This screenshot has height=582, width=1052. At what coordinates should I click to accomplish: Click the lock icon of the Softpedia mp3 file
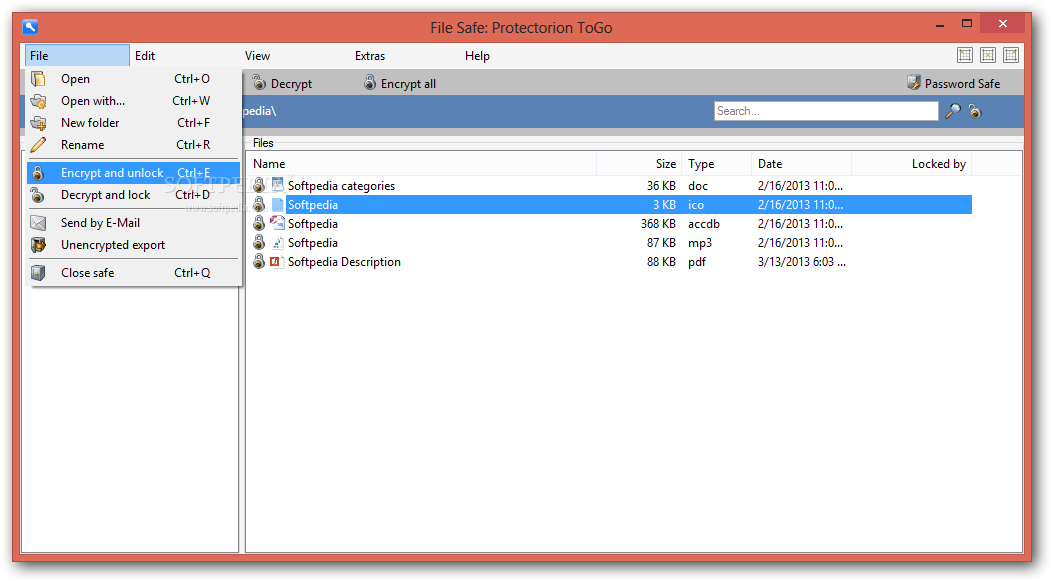(x=259, y=242)
